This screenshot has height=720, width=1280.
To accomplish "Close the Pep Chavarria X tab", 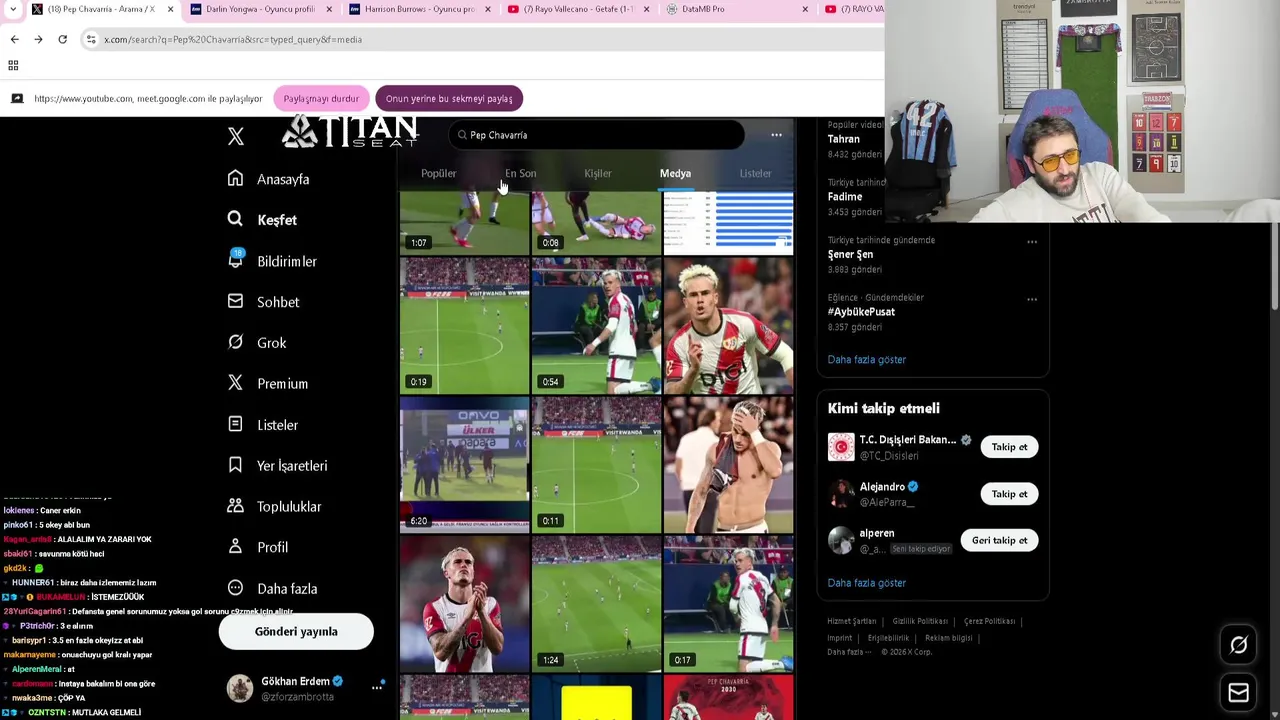I will (x=170, y=9).
